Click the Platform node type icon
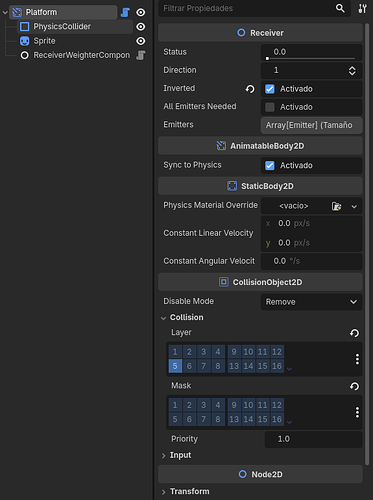The width and height of the screenshot is (373, 500). coord(17,12)
